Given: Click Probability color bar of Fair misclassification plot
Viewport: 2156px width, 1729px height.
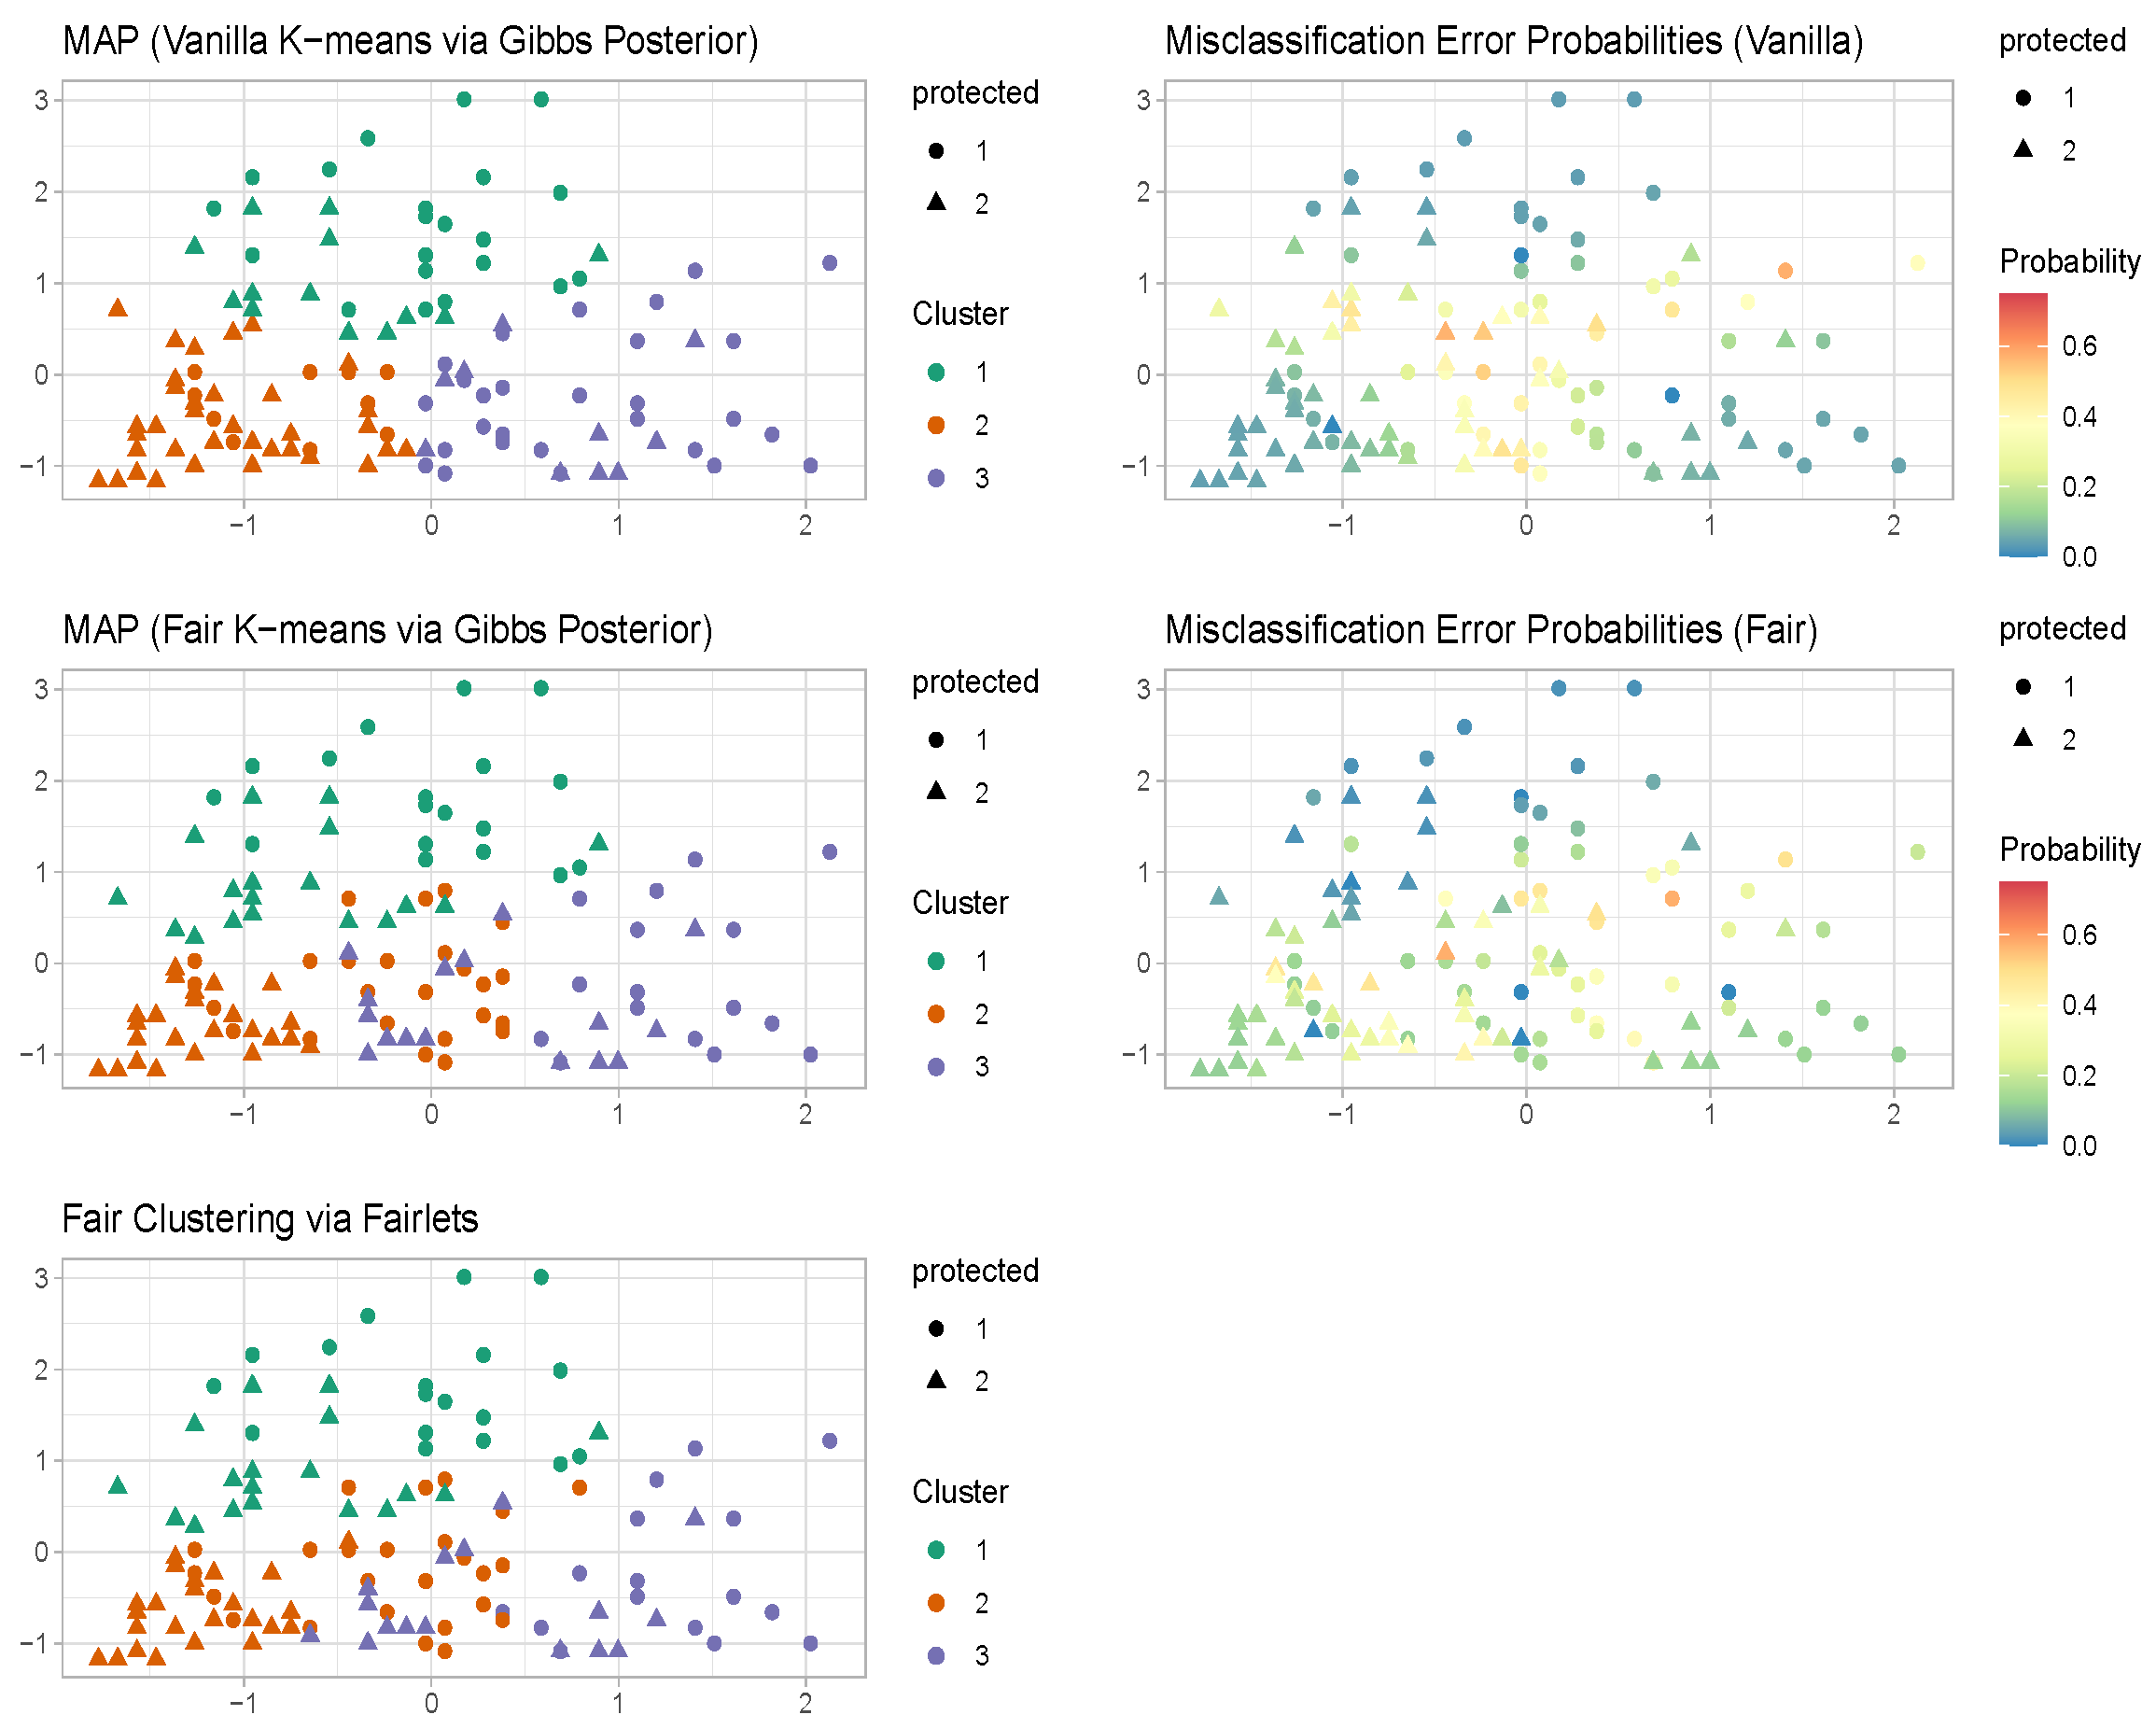Looking at the screenshot, I should (x=2023, y=1012).
